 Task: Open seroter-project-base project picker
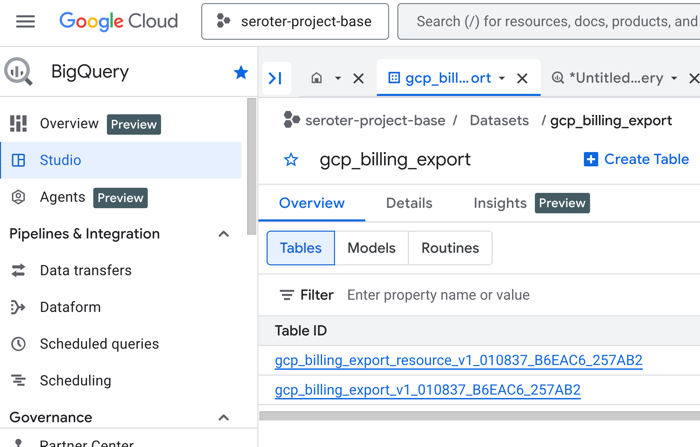(295, 21)
